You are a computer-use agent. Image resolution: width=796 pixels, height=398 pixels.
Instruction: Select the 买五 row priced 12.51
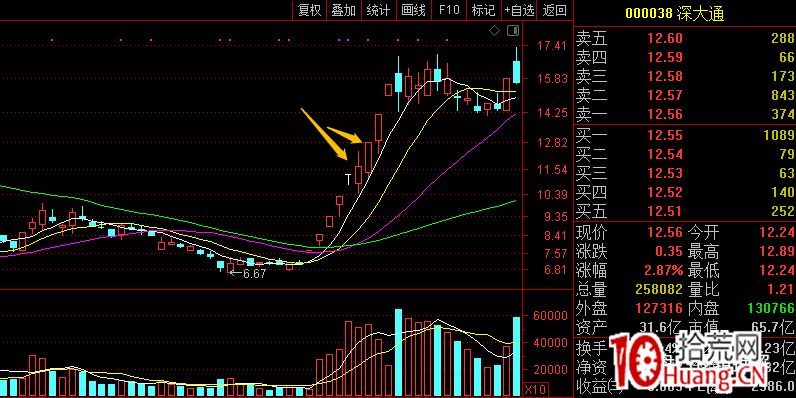pos(685,212)
